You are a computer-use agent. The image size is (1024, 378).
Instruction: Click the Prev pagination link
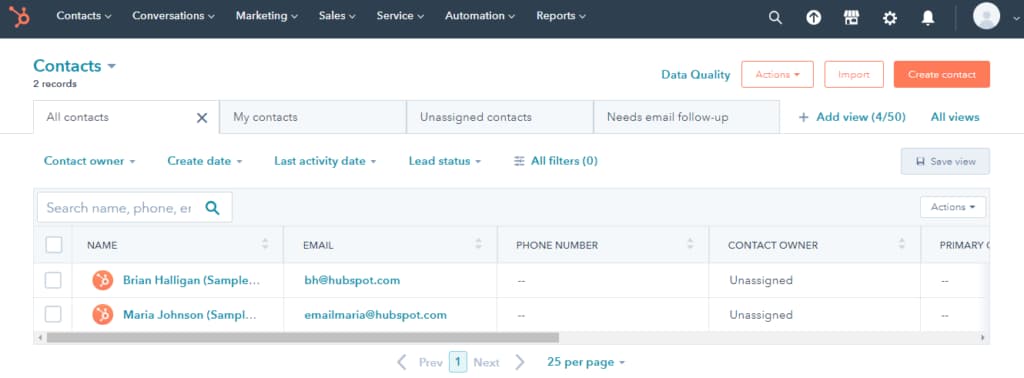click(x=431, y=362)
